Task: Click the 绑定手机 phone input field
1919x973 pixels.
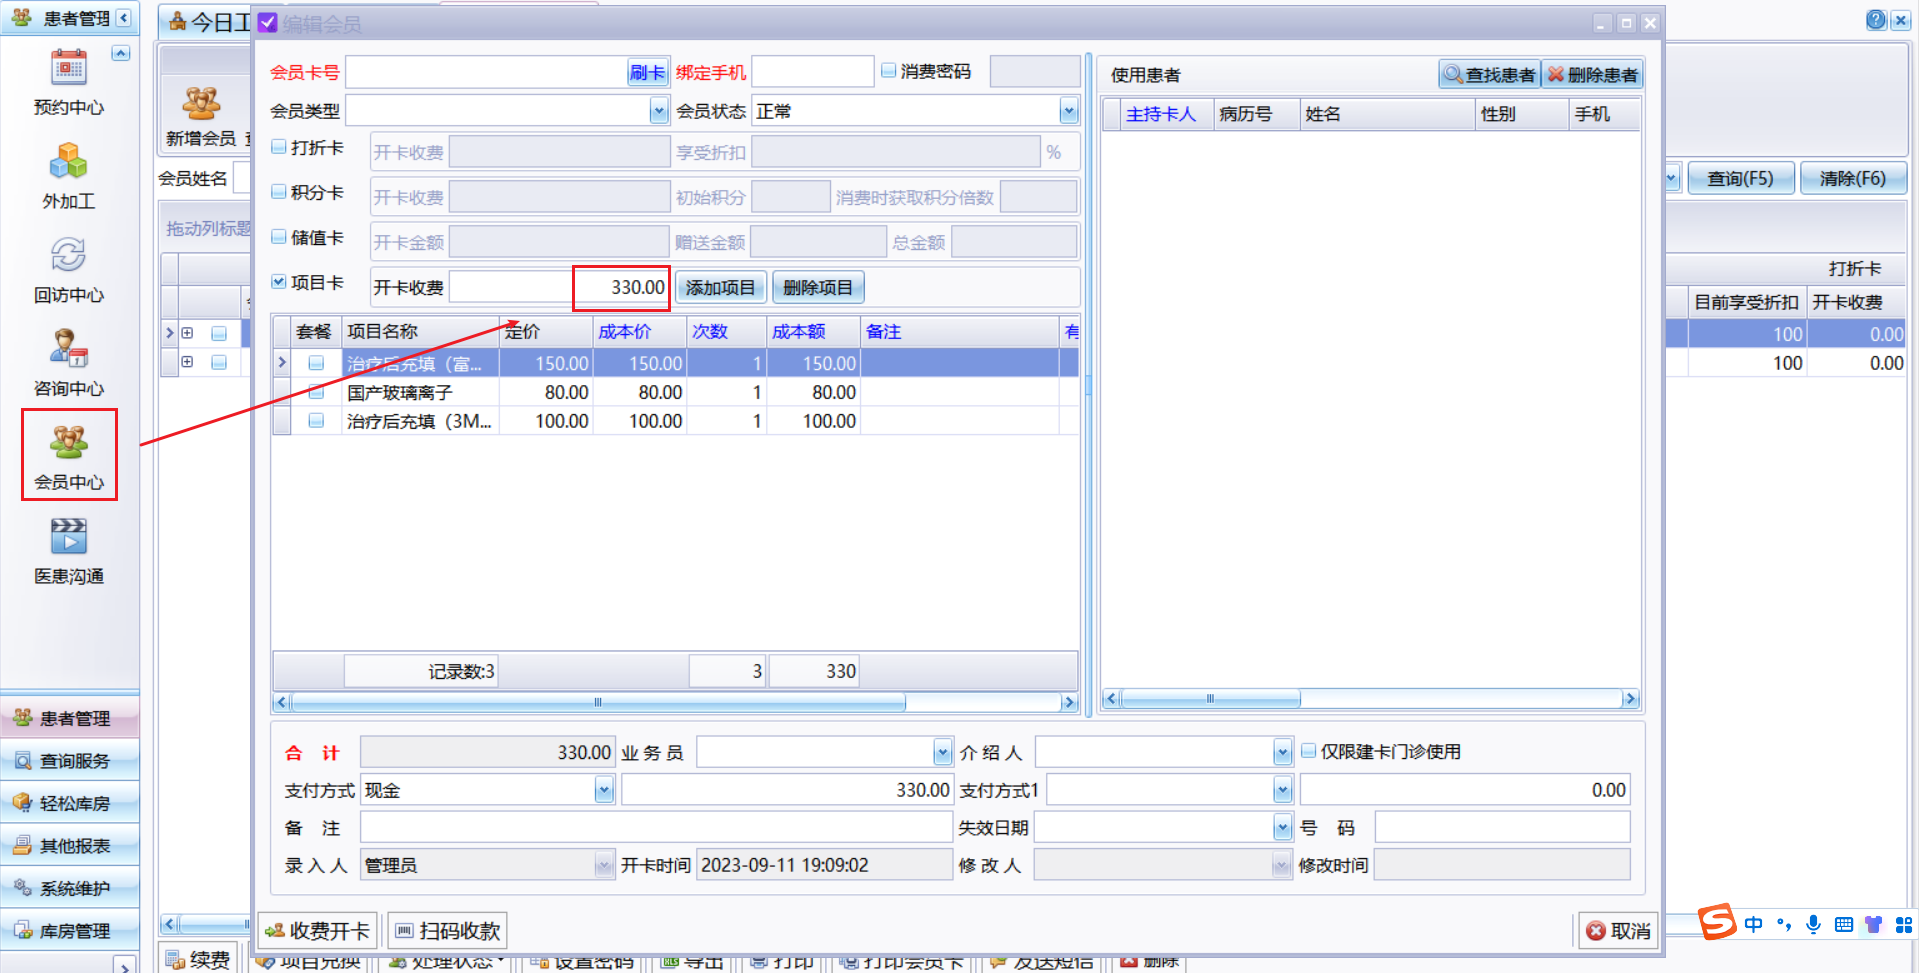Action: (x=812, y=72)
